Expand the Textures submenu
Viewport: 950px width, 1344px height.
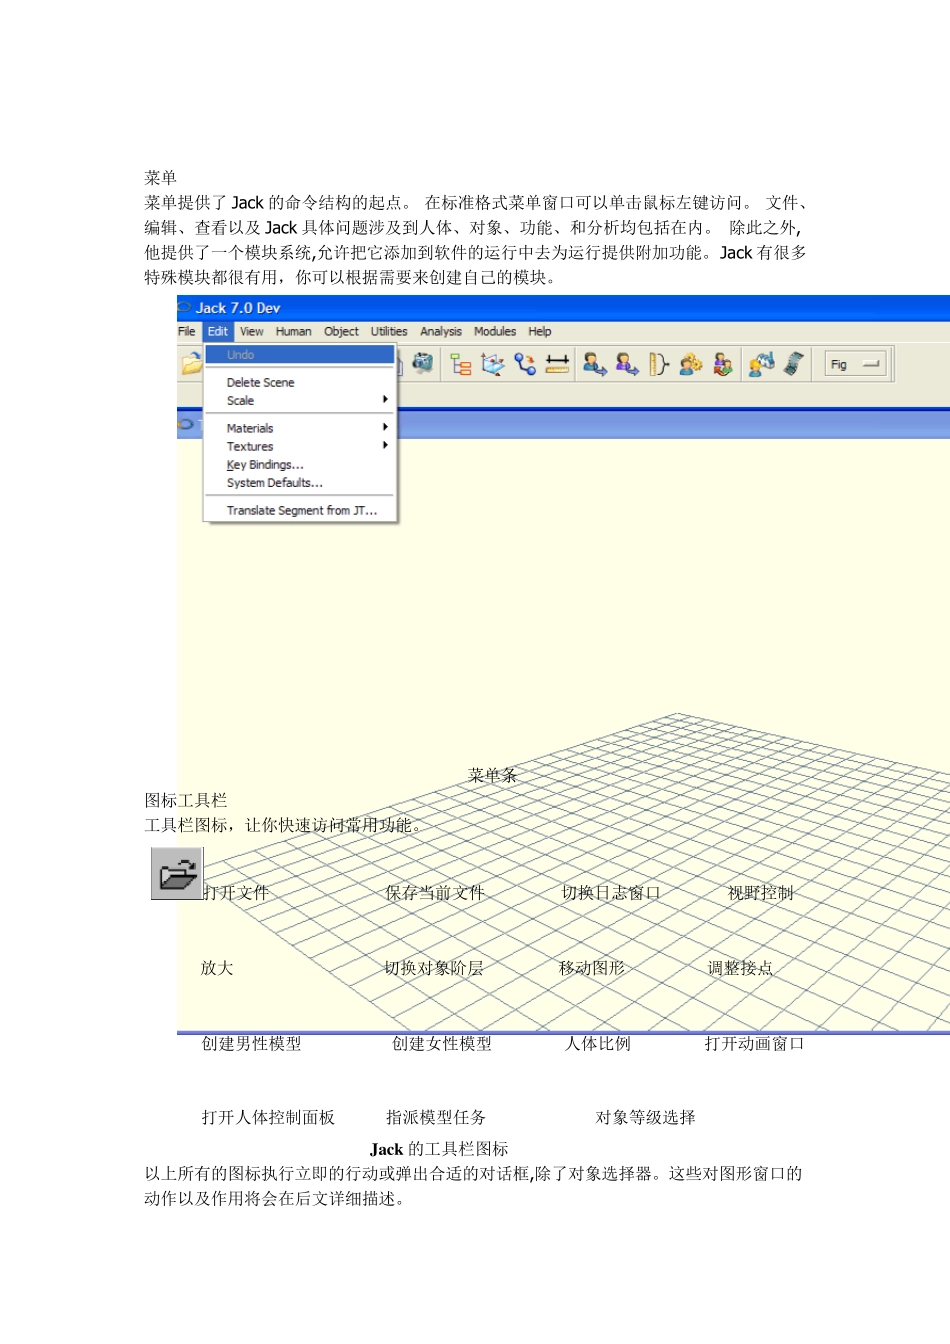[x=300, y=447]
